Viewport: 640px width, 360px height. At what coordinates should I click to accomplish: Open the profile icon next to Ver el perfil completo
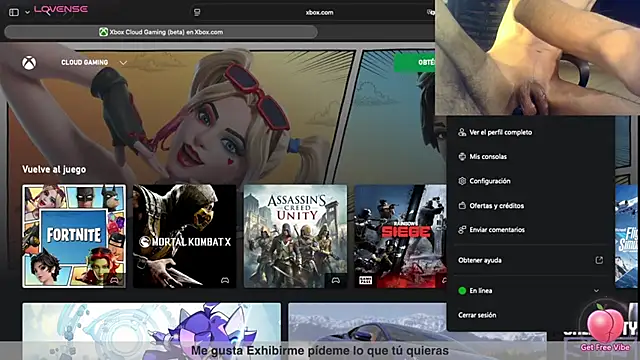[462, 132]
